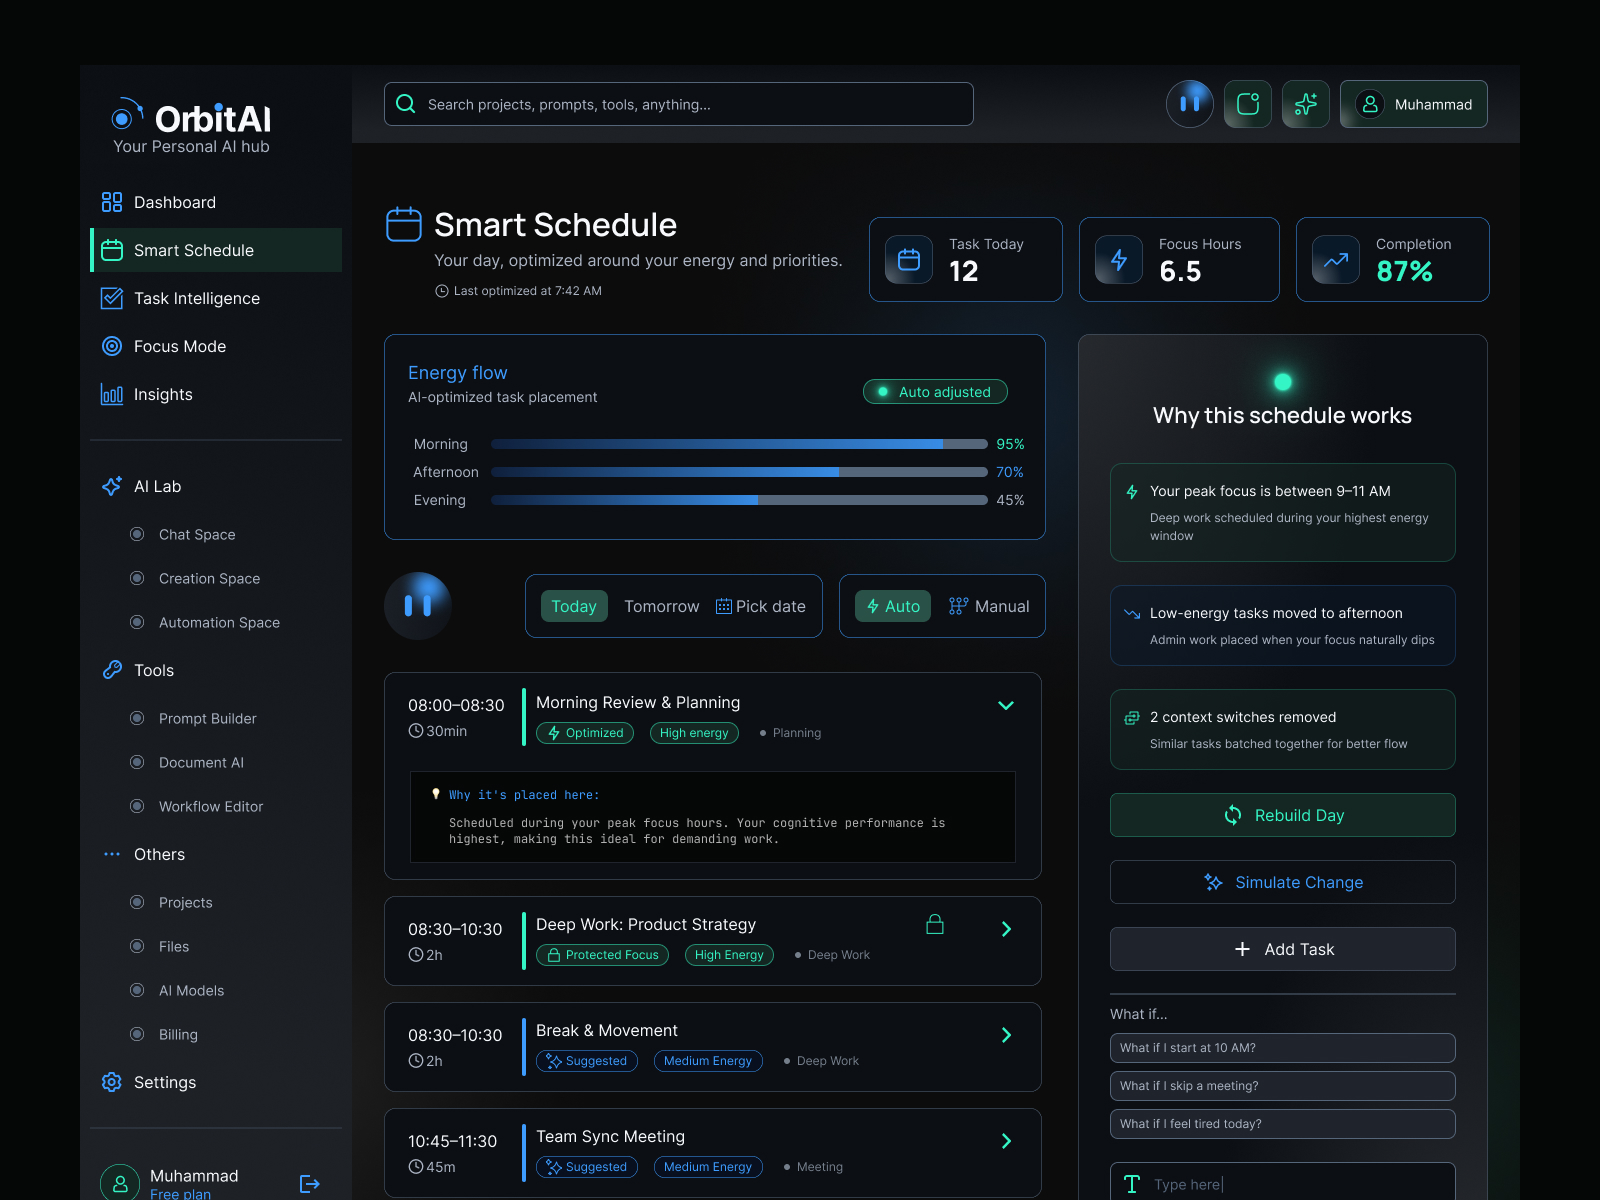
Task: Toggle the Protected Focus lock on Deep Work
Action: pyautogui.click(x=934, y=925)
